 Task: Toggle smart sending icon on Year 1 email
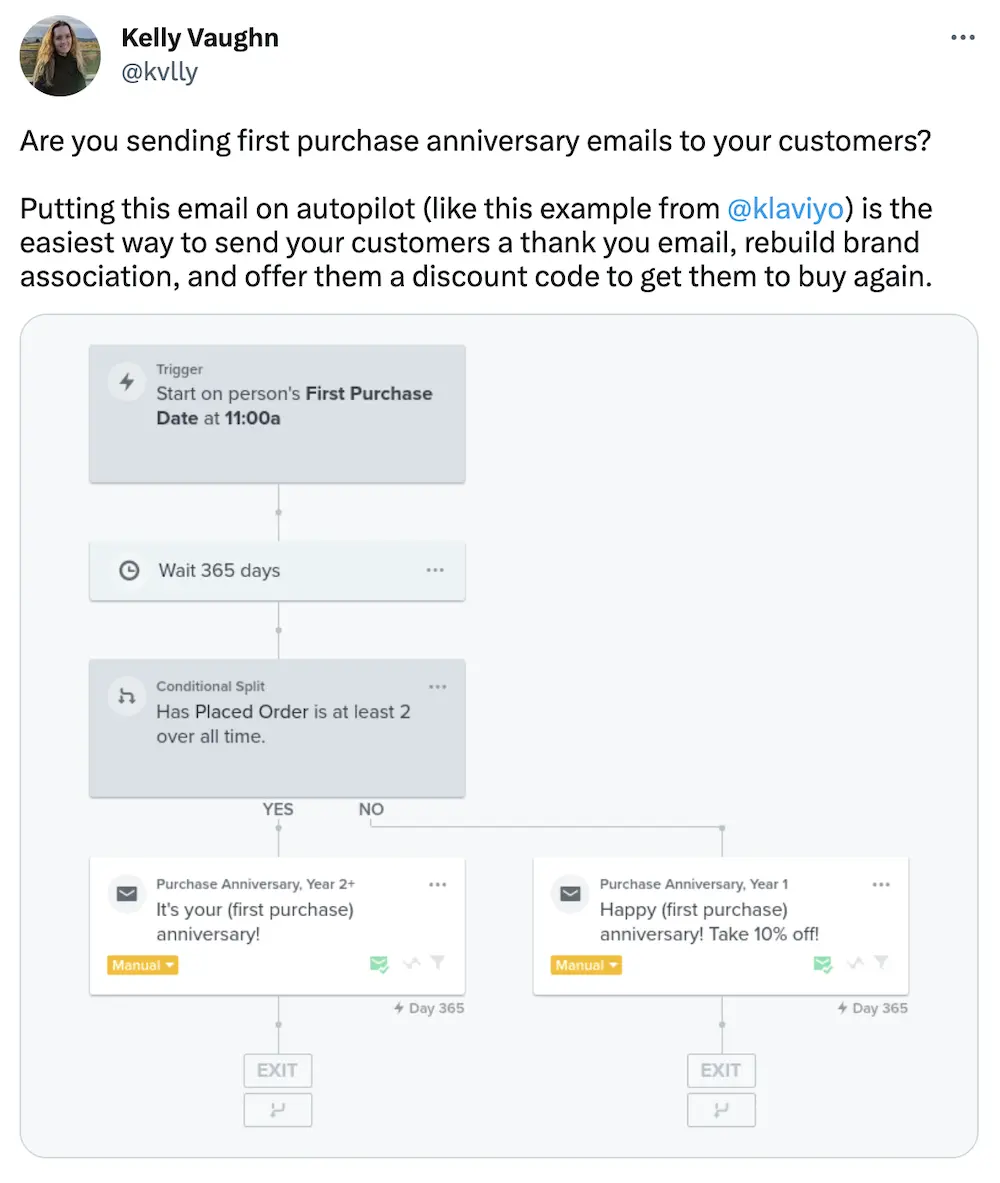pyautogui.click(x=823, y=964)
